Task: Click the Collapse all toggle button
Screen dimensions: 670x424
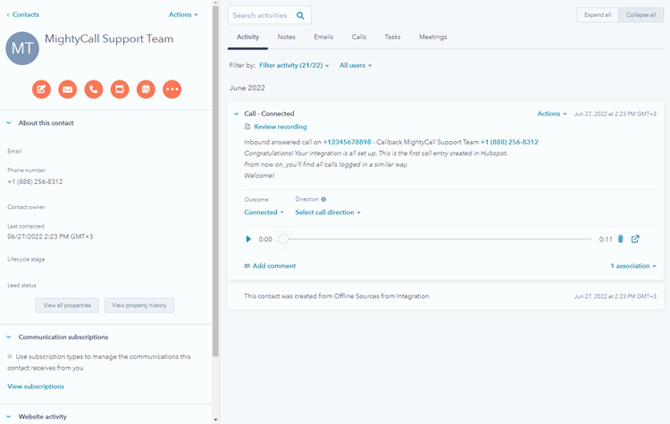Action: [x=639, y=15]
